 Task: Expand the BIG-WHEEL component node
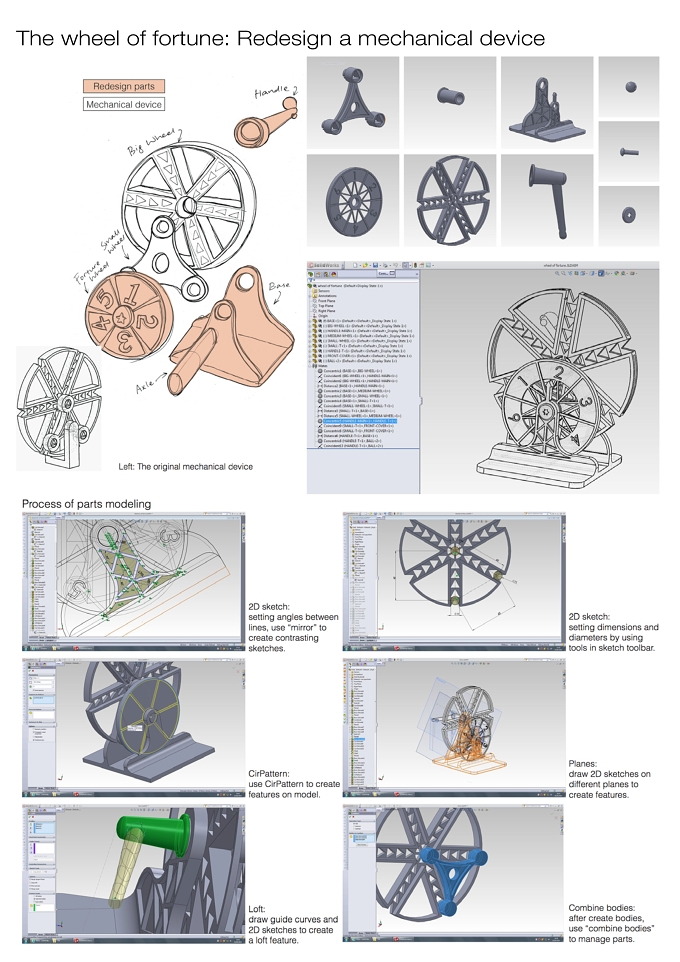click(310, 326)
